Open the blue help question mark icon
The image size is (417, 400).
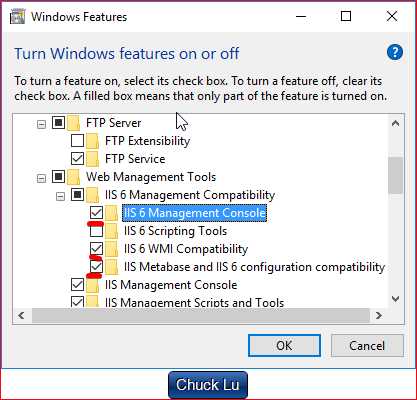395,53
